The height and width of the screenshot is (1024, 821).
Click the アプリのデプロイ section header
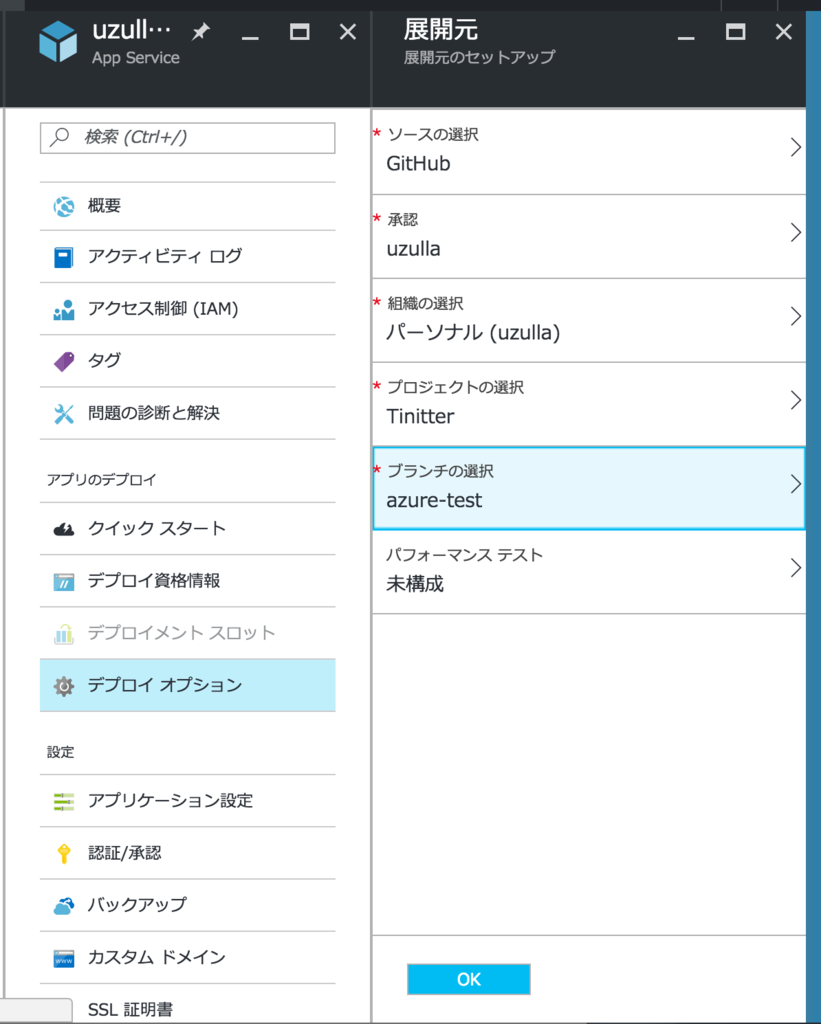102,480
